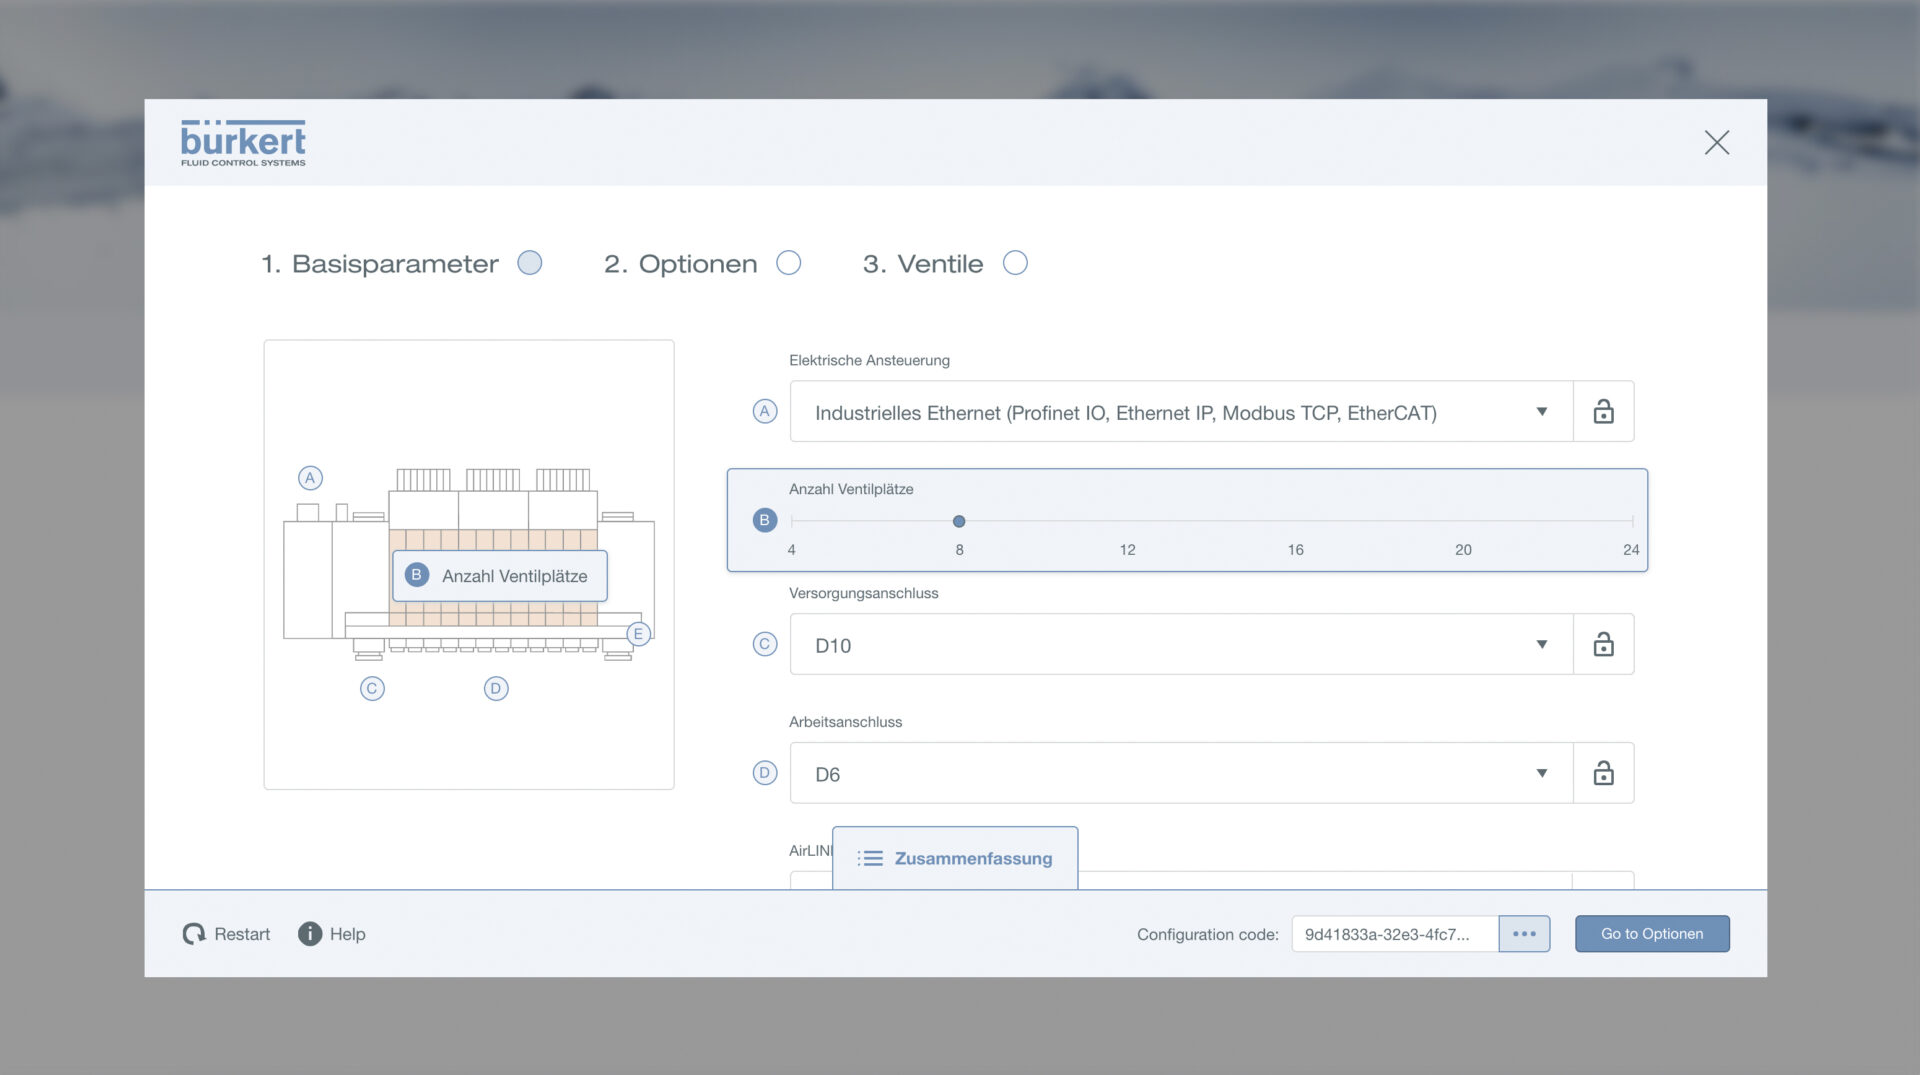The height and width of the screenshot is (1075, 1920).
Task: Switch to the 3. Ventile step
Action: pos(922,264)
